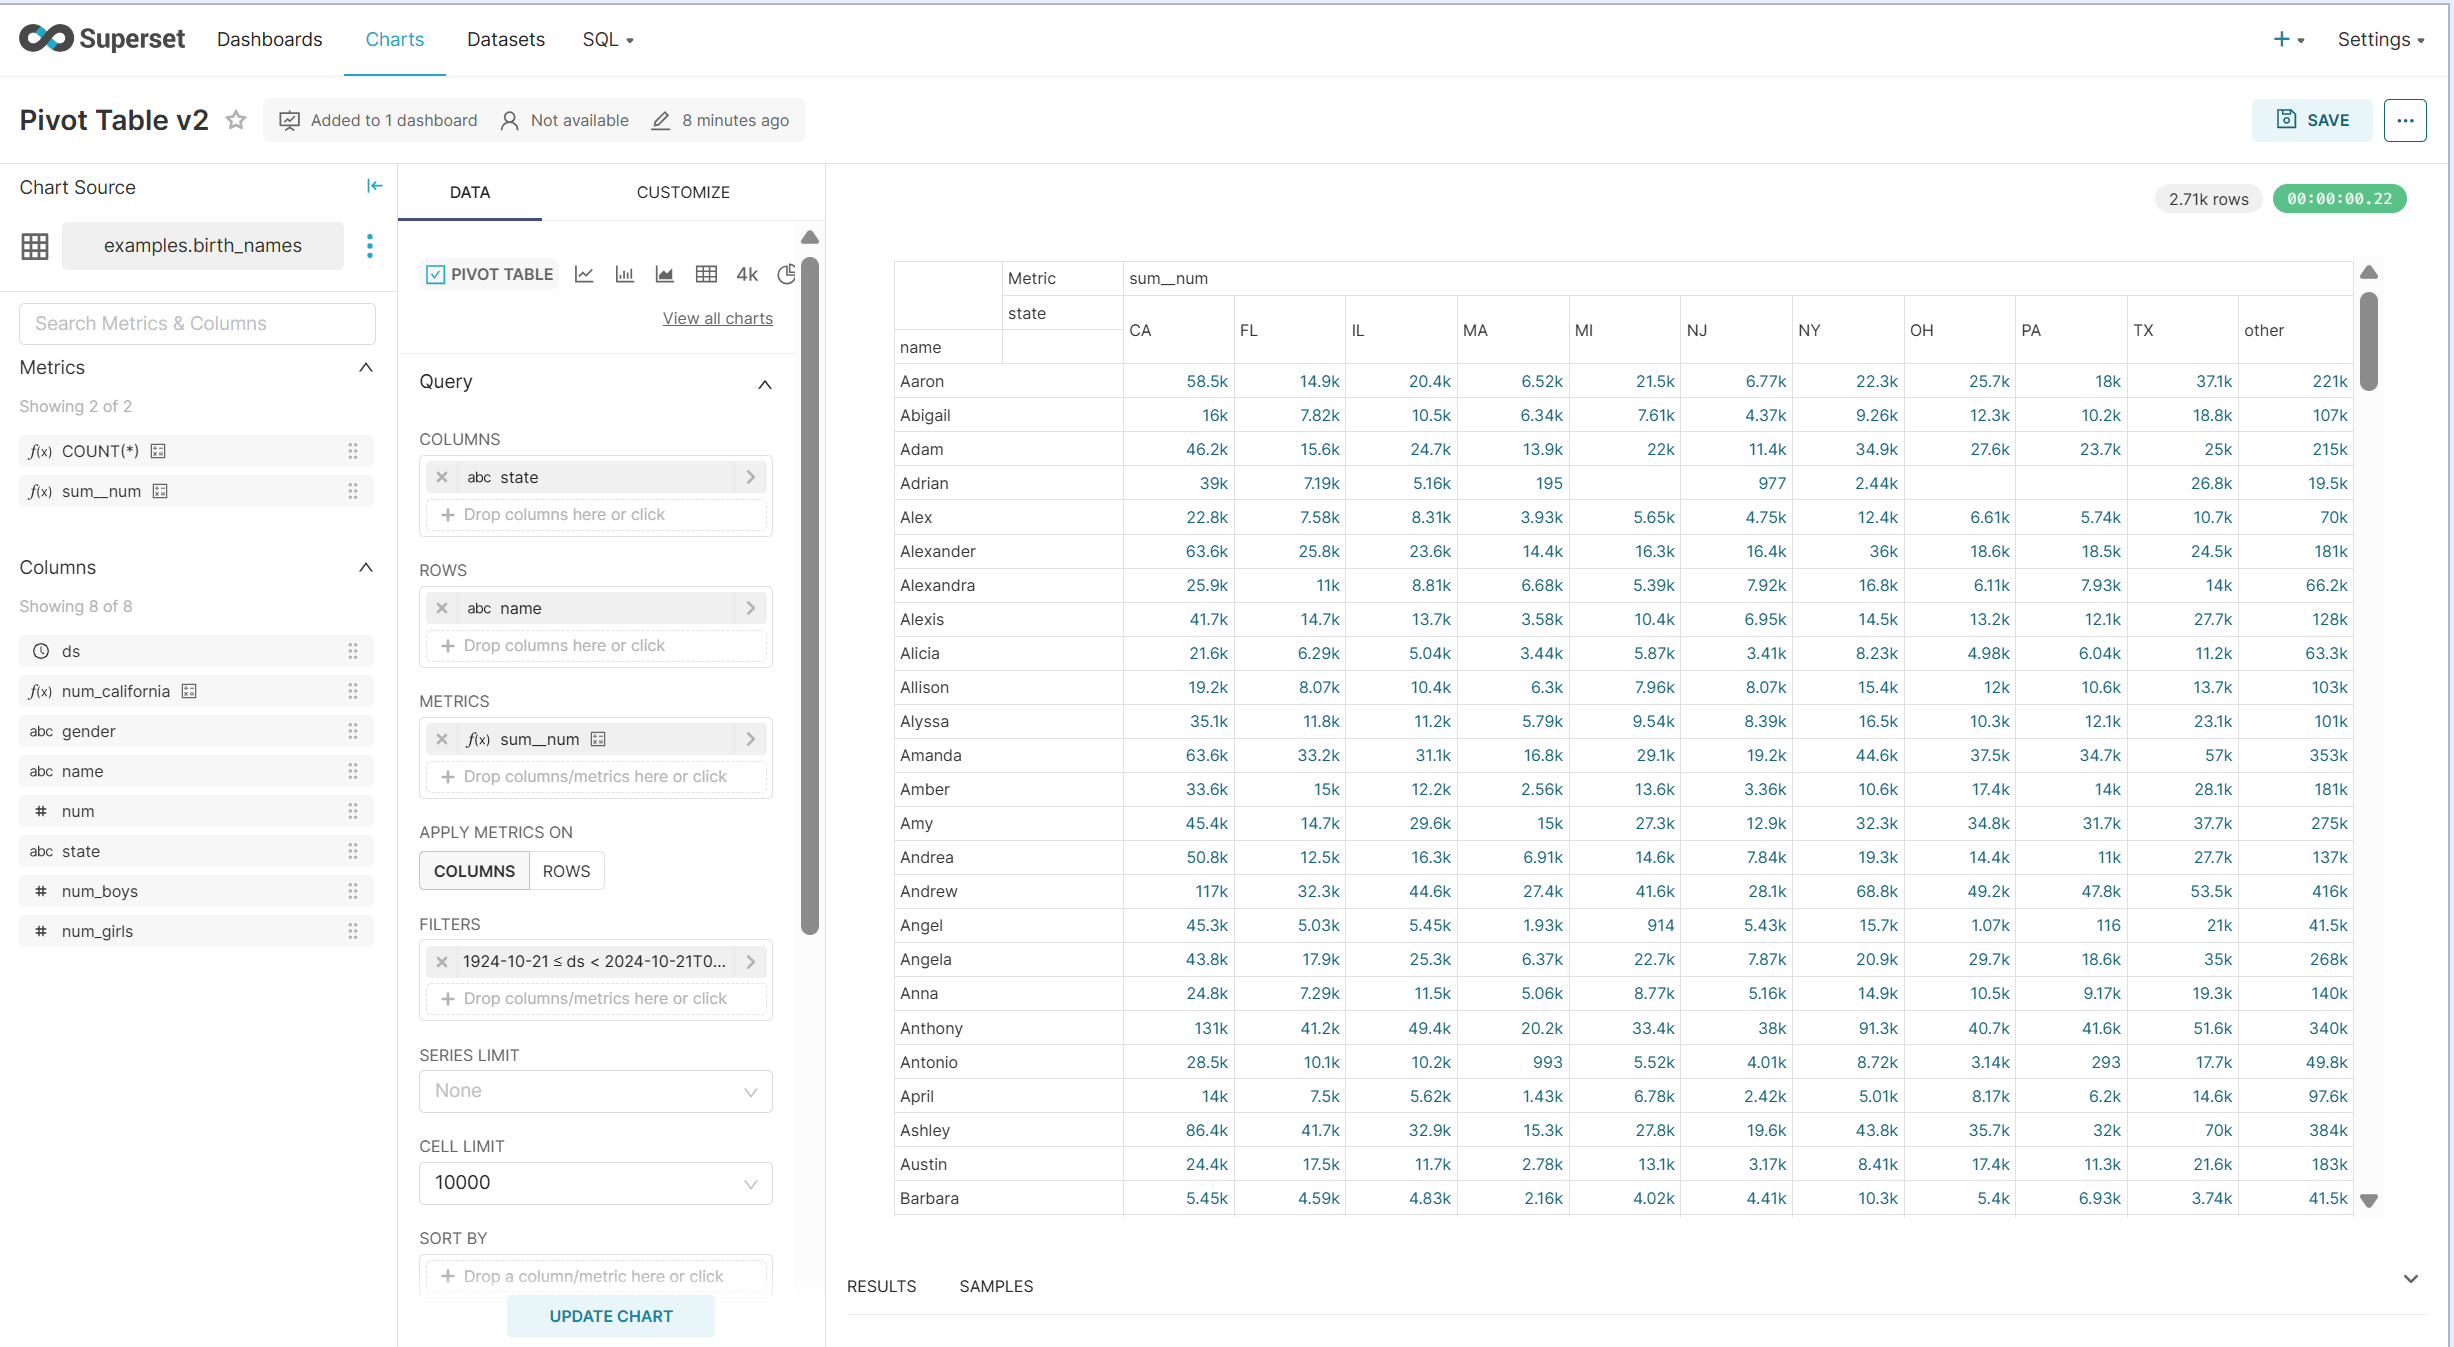Image resolution: width=2454 pixels, height=1347 pixels.
Task: Remove sum__num metric with its X
Action: pos(442,739)
